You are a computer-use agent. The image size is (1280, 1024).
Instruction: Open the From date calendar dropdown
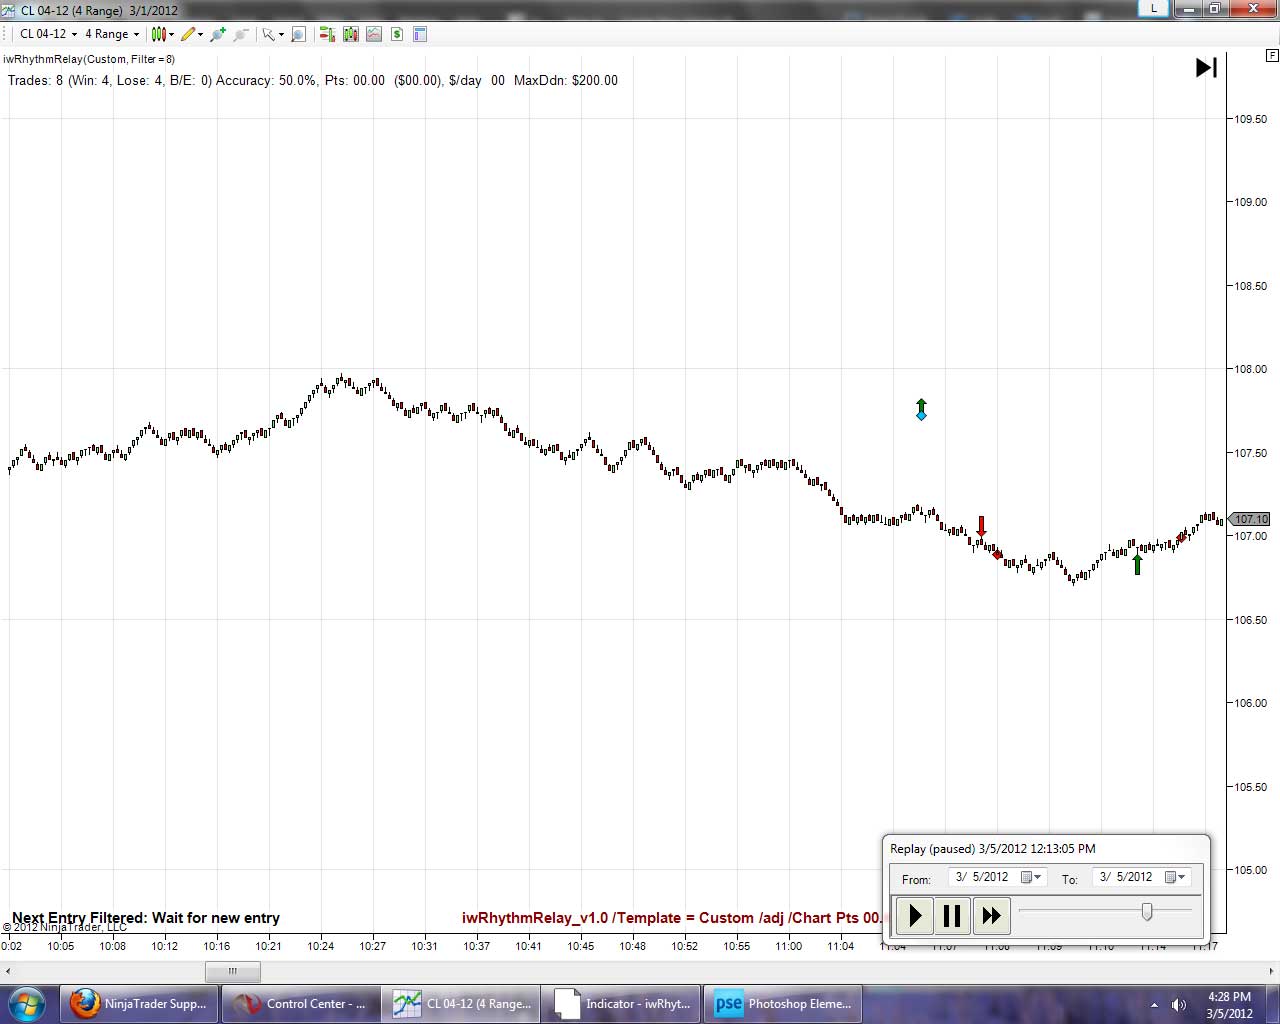point(1031,877)
